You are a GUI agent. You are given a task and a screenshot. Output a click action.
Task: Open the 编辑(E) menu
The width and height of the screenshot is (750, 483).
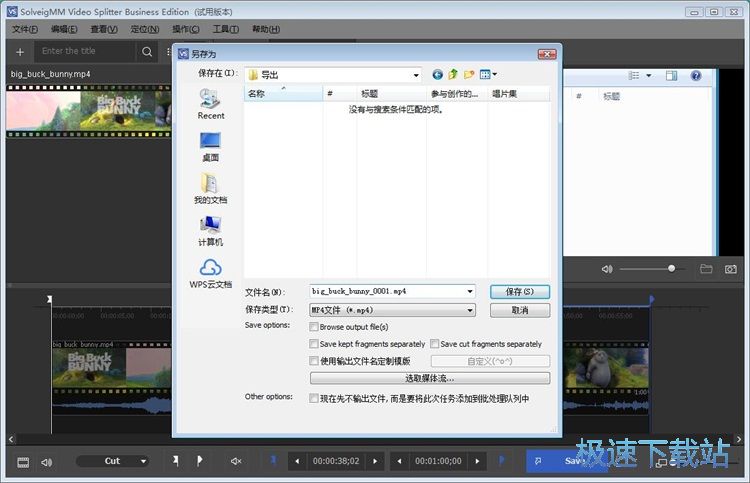tap(64, 29)
